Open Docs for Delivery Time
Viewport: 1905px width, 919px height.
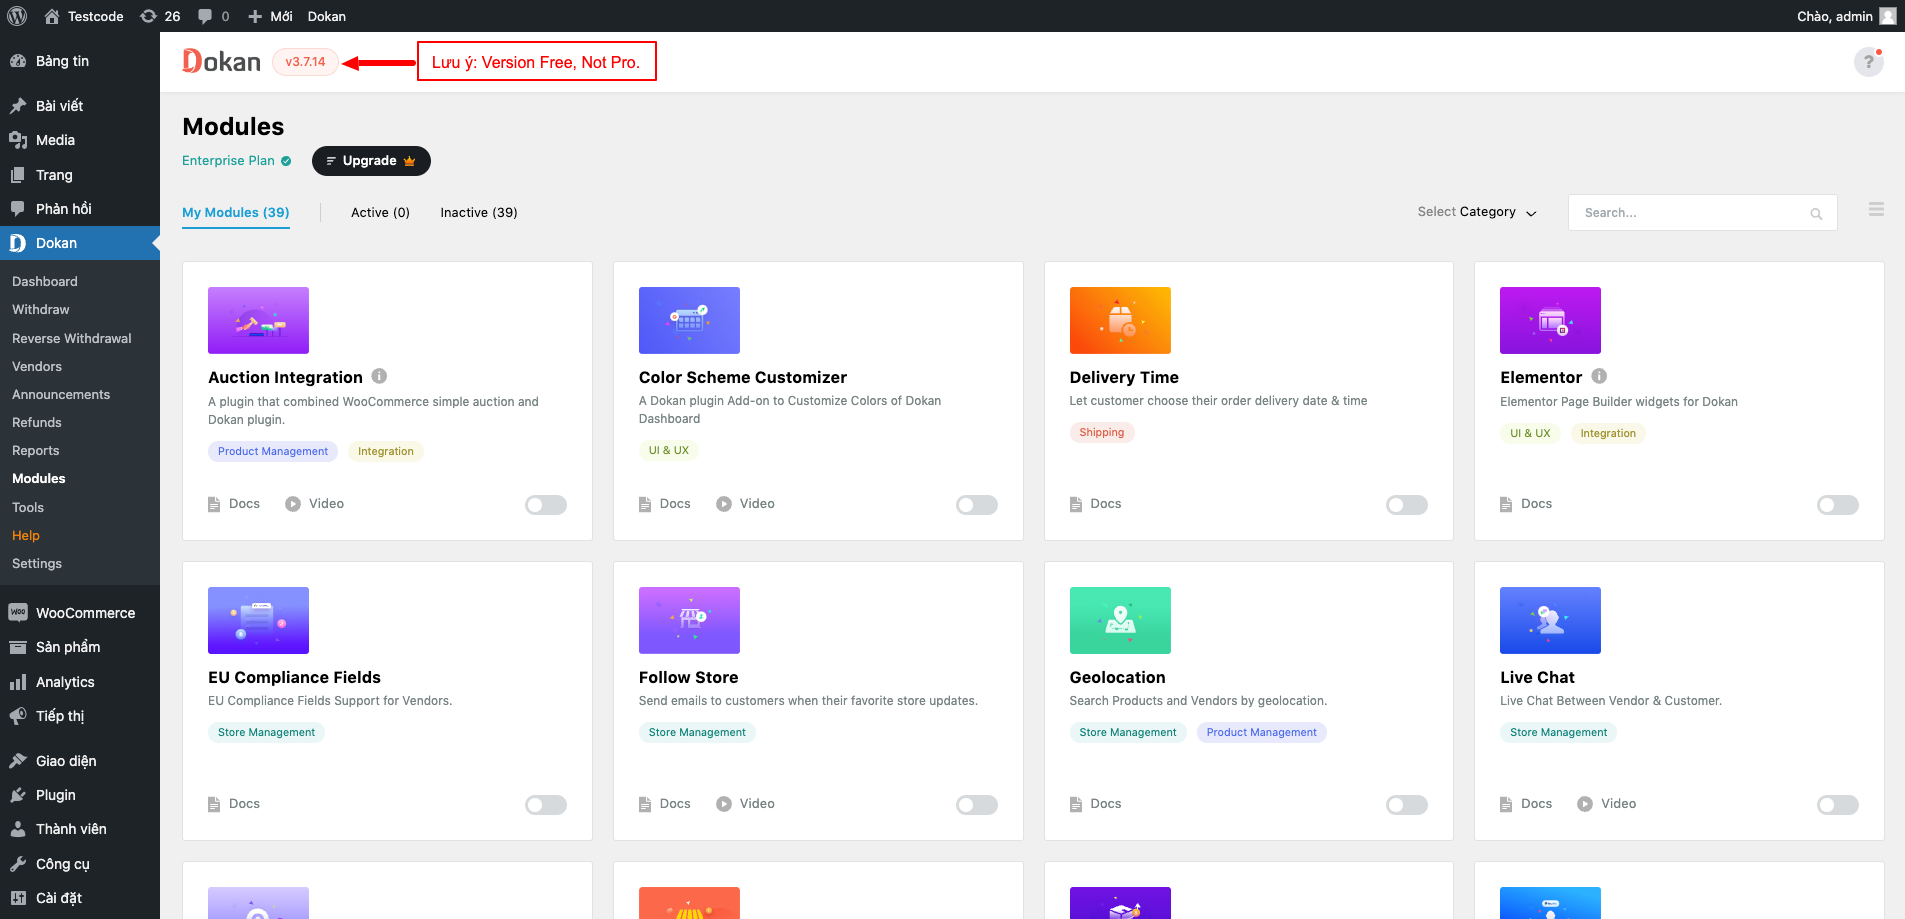pos(1096,504)
